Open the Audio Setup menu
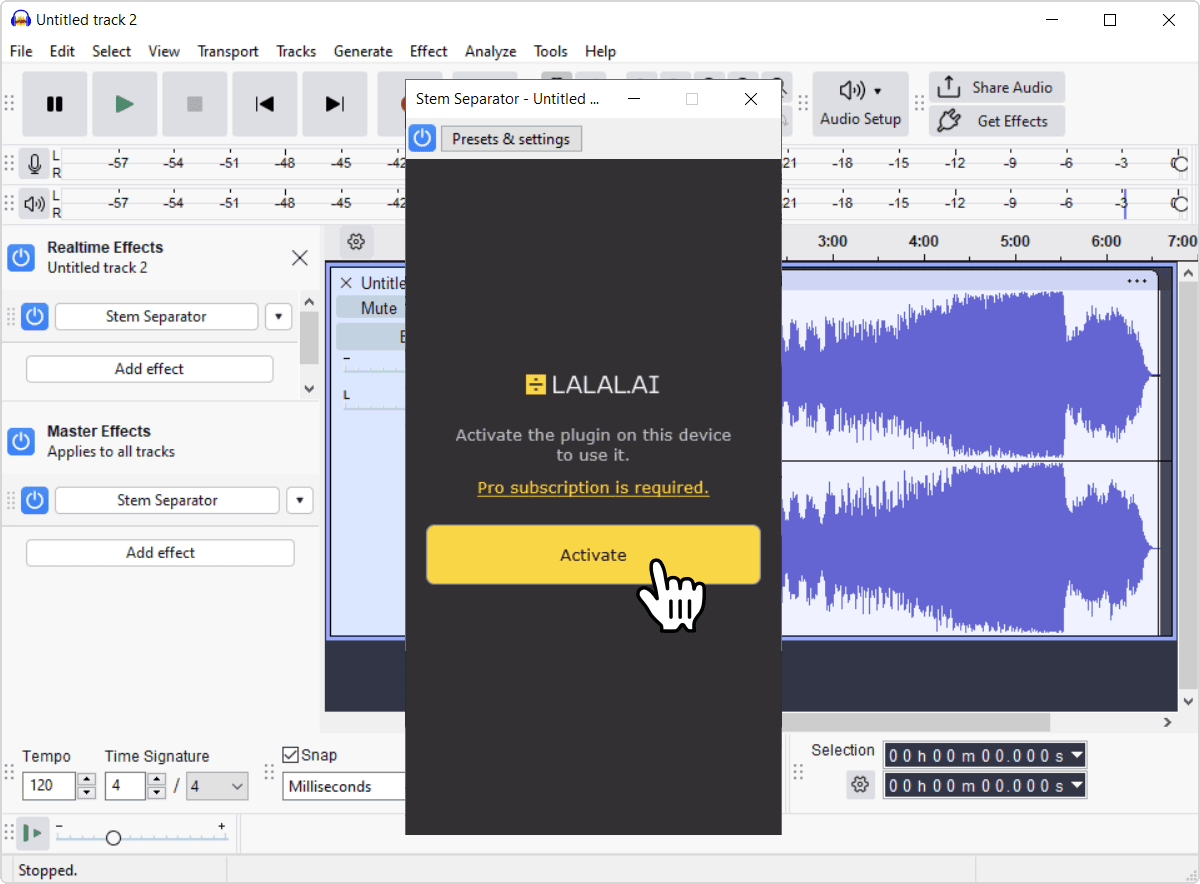 (x=860, y=104)
